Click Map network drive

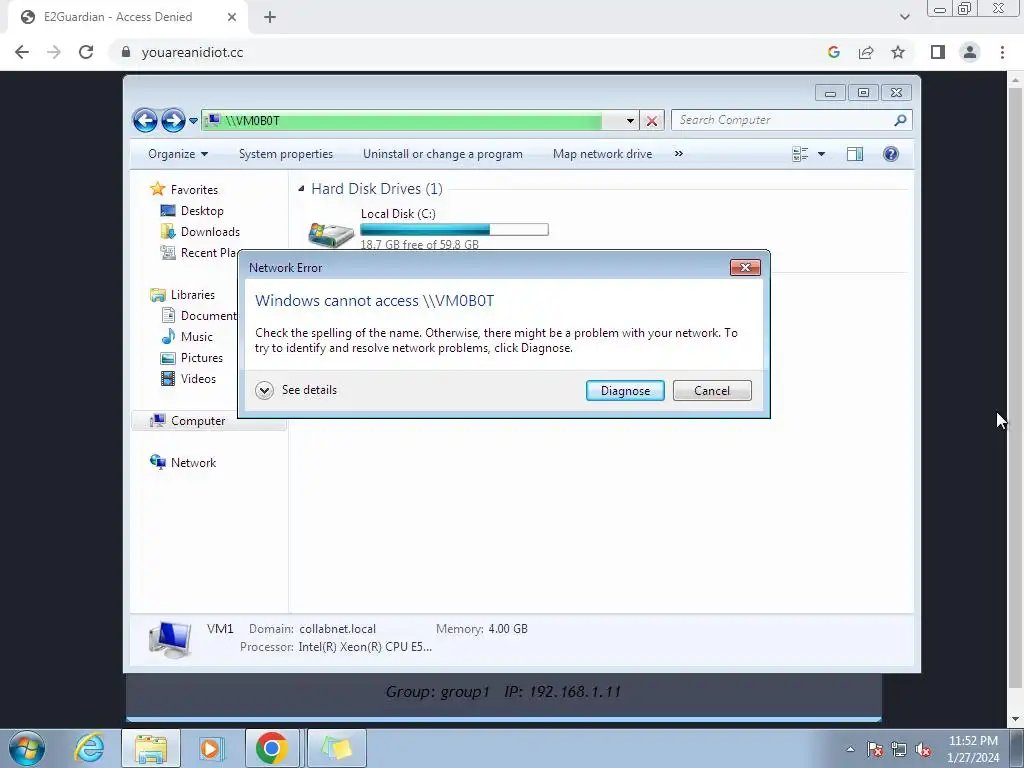[x=602, y=154]
